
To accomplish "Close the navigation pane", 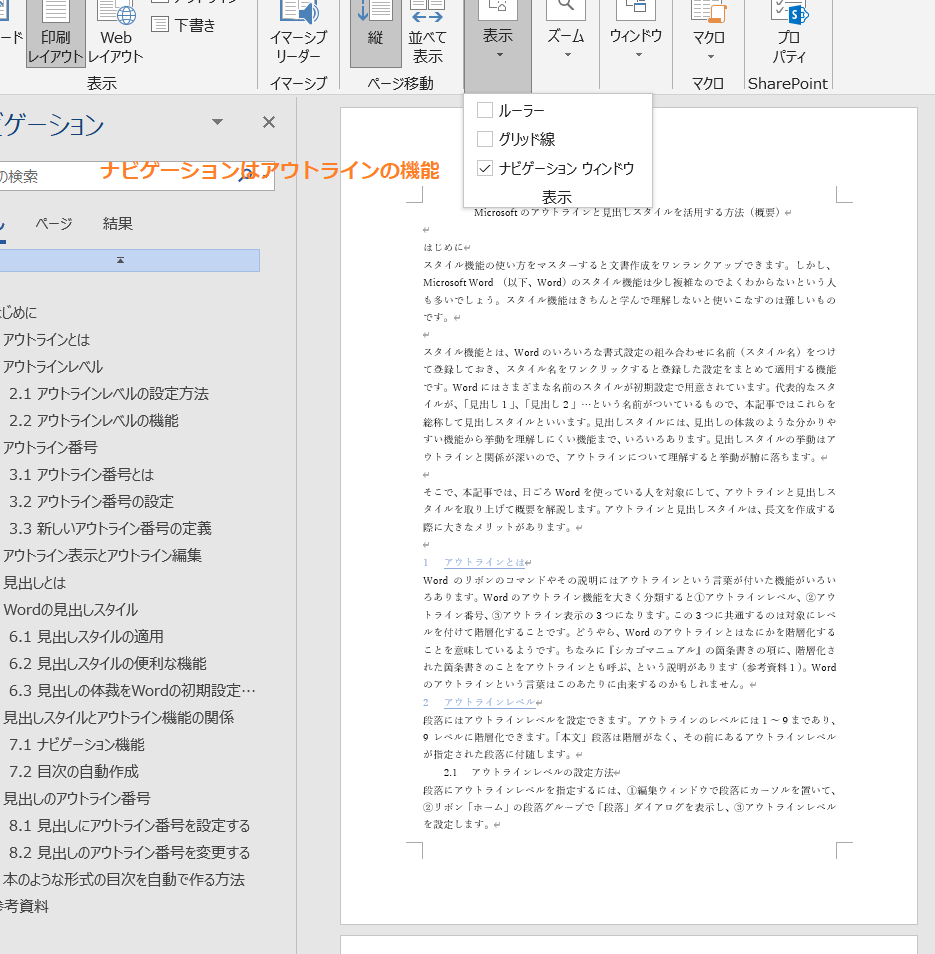I will click(269, 122).
